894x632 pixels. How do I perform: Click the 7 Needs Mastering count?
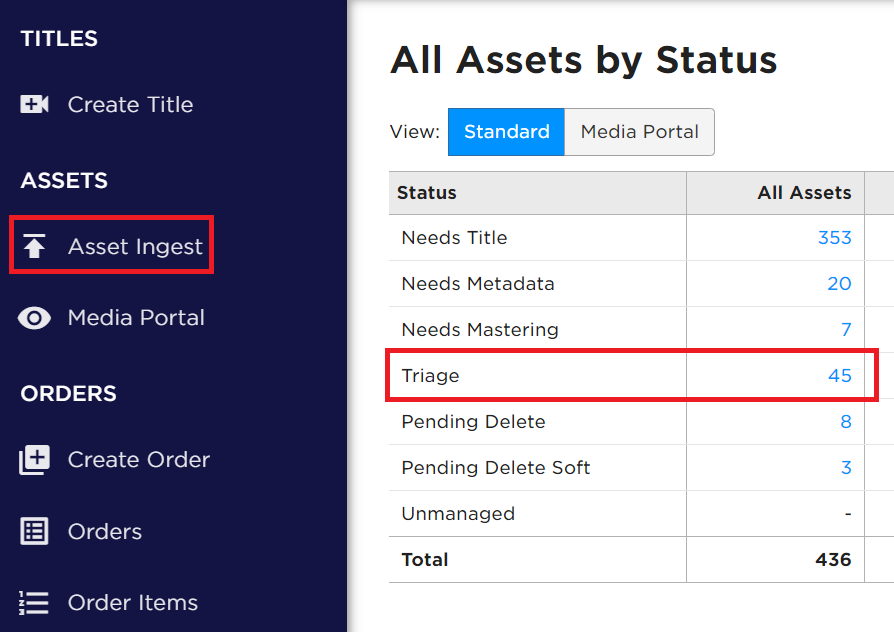[x=846, y=330]
